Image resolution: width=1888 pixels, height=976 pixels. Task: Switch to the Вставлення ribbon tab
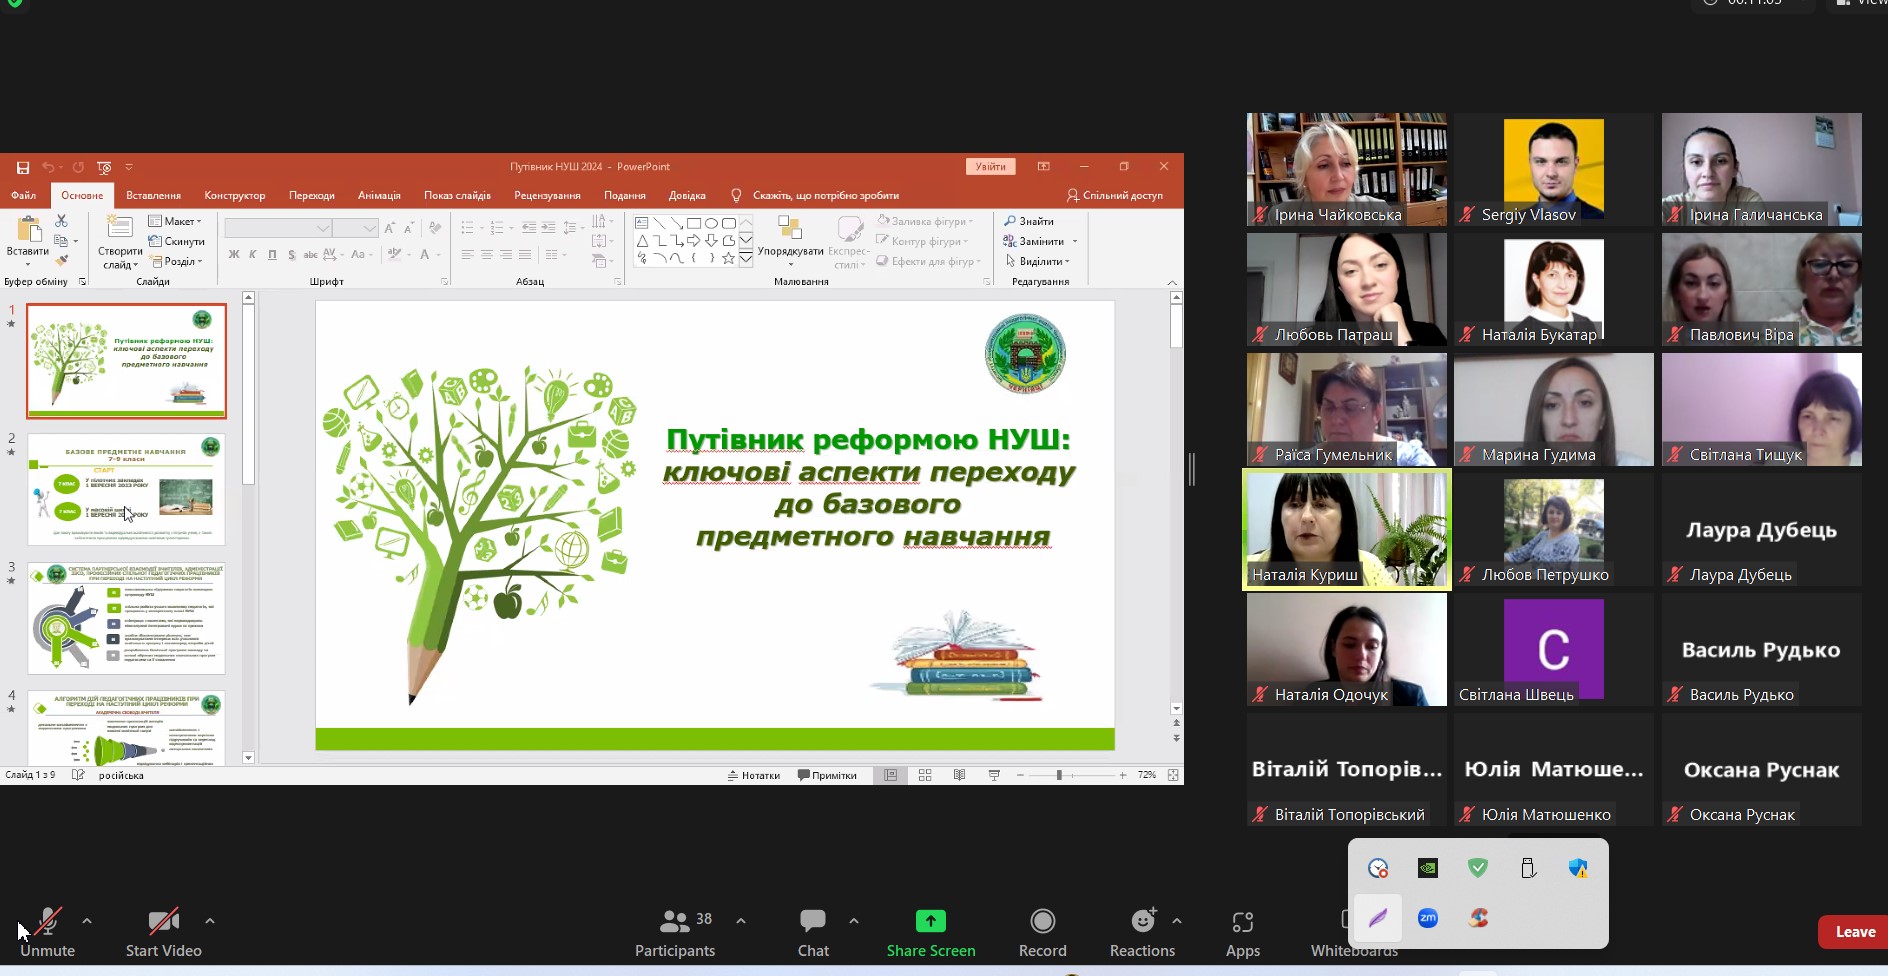[x=153, y=195]
